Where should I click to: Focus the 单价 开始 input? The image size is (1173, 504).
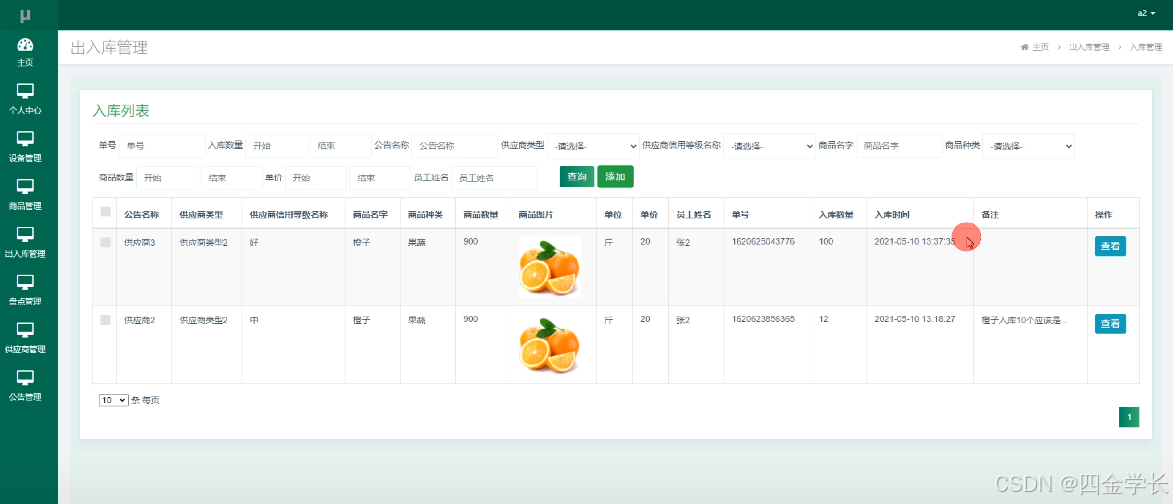tap(316, 178)
